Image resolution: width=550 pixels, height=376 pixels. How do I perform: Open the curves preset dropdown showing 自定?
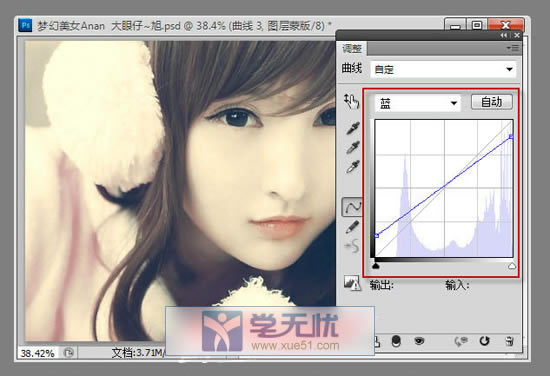443,69
